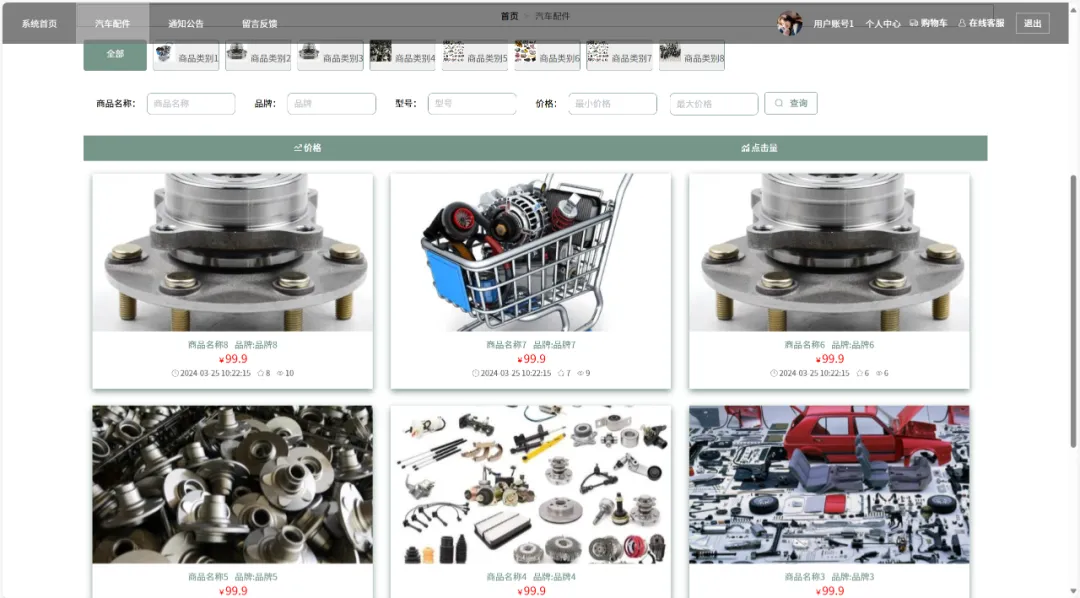Image resolution: width=1080 pixels, height=598 pixels.
Task: Click the views eye icon on 商品名称6 card
Action: coord(879,373)
